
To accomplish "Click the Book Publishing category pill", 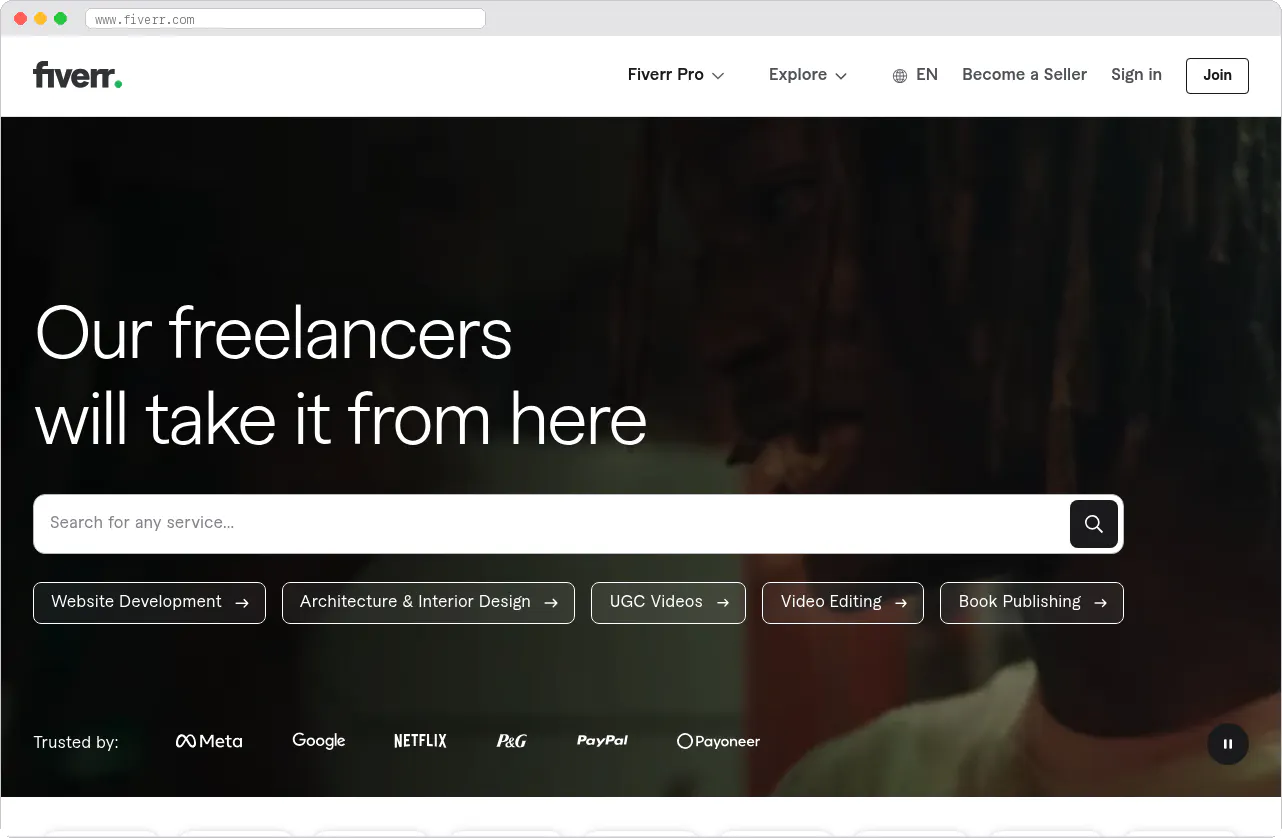I will click(x=1031, y=602).
